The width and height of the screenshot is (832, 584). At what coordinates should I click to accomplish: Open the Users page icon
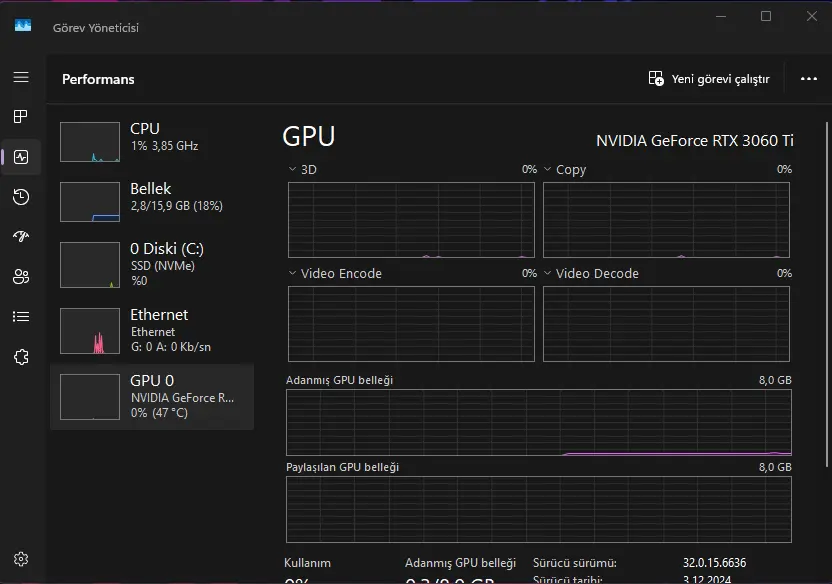pyautogui.click(x=21, y=276)
